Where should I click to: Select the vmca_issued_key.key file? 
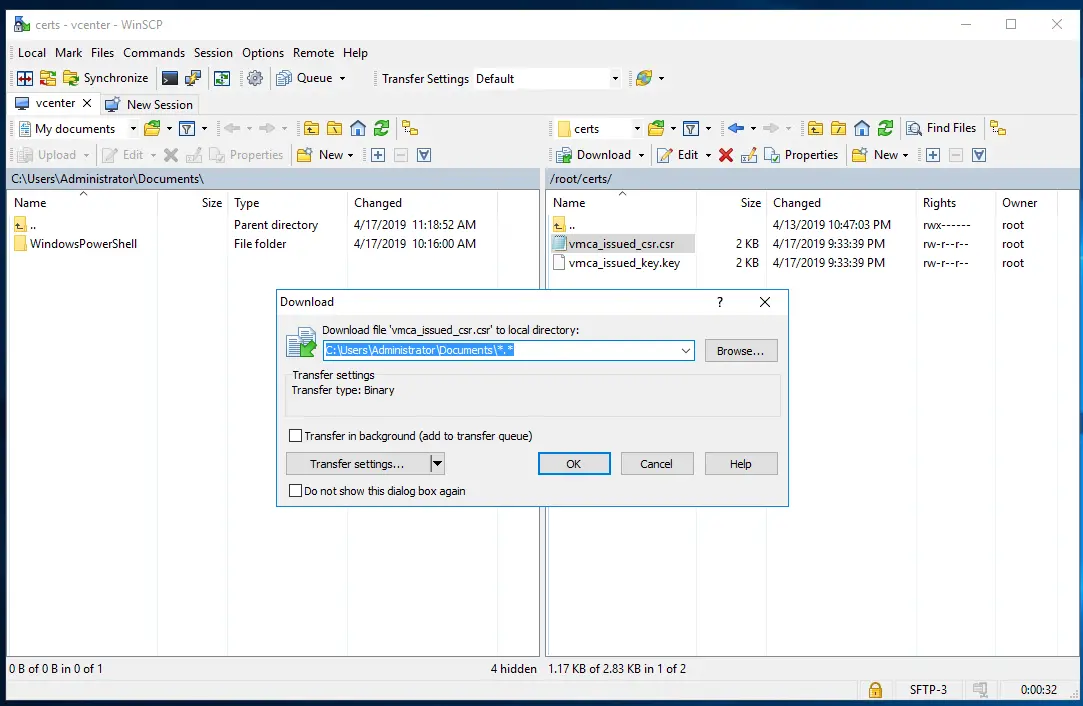click(x=624, y=263)
